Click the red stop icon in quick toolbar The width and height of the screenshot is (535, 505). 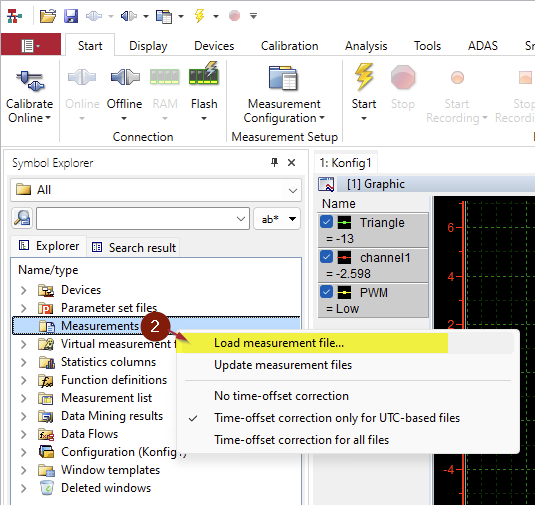coord(234,16)
